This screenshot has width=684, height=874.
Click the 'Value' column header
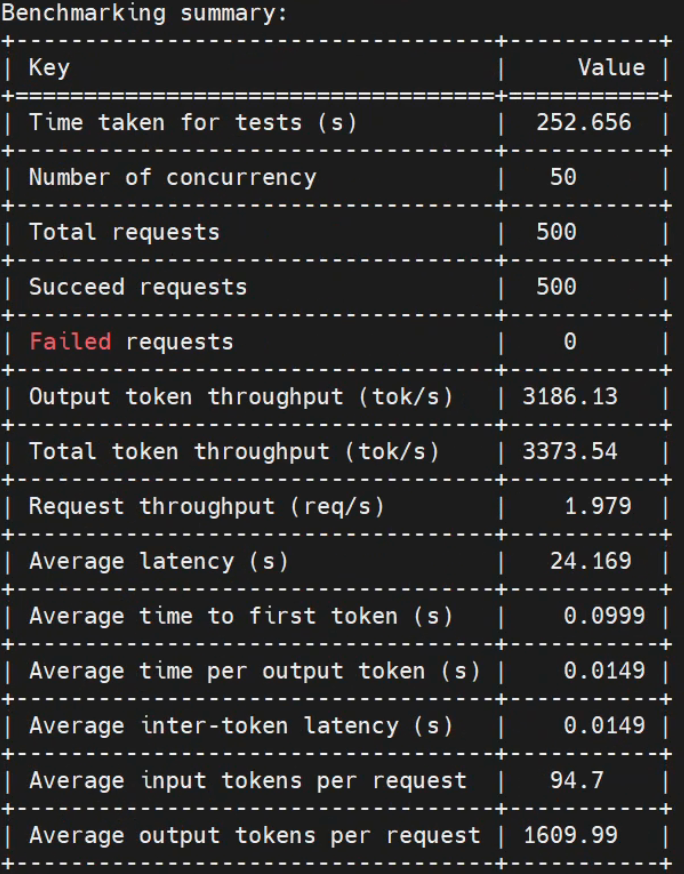tap(611, 67)
